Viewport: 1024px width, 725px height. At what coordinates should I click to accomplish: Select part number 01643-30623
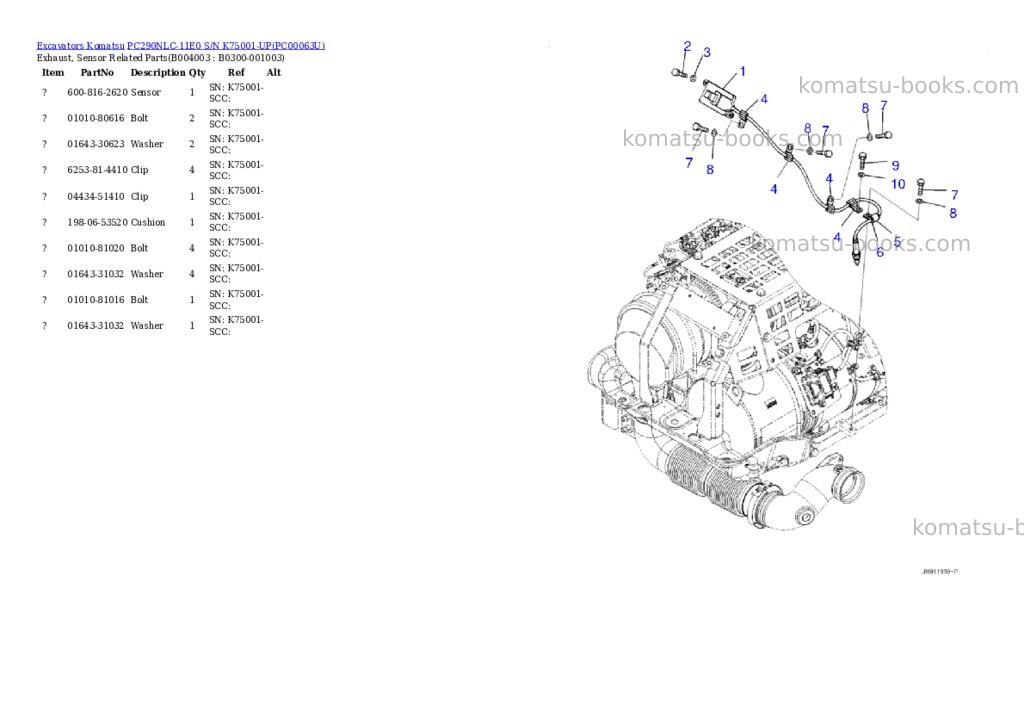[x=95, y=144]
